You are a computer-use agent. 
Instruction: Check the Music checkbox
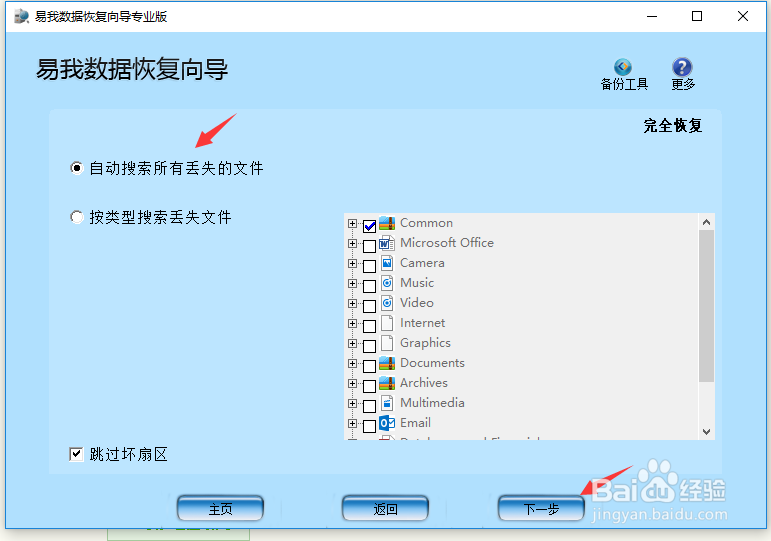pos(369,286)
